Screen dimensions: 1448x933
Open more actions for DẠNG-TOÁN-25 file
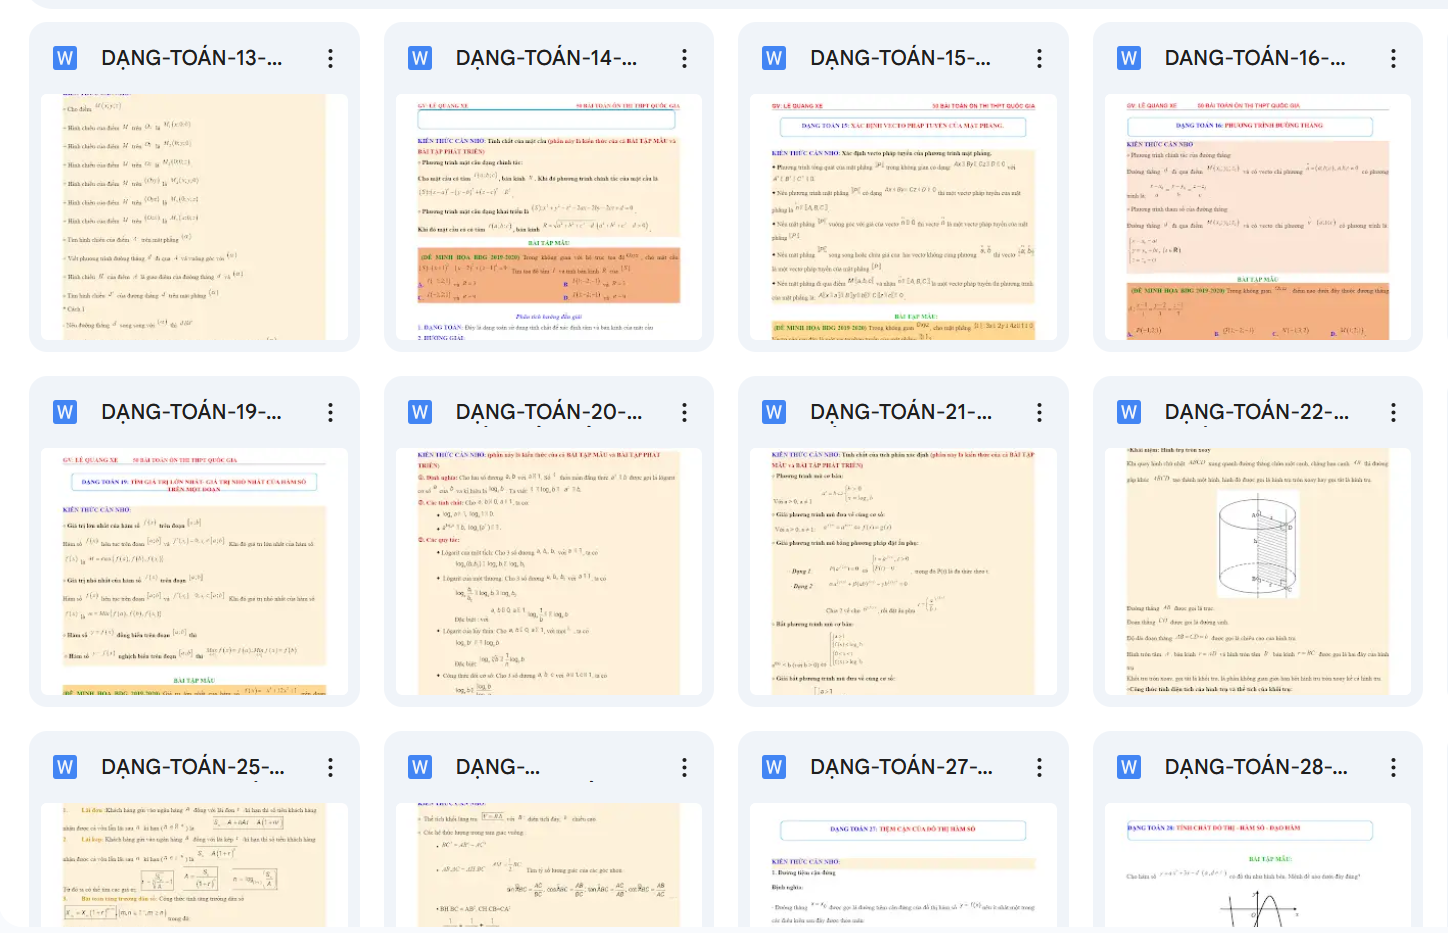pos(330,767)
